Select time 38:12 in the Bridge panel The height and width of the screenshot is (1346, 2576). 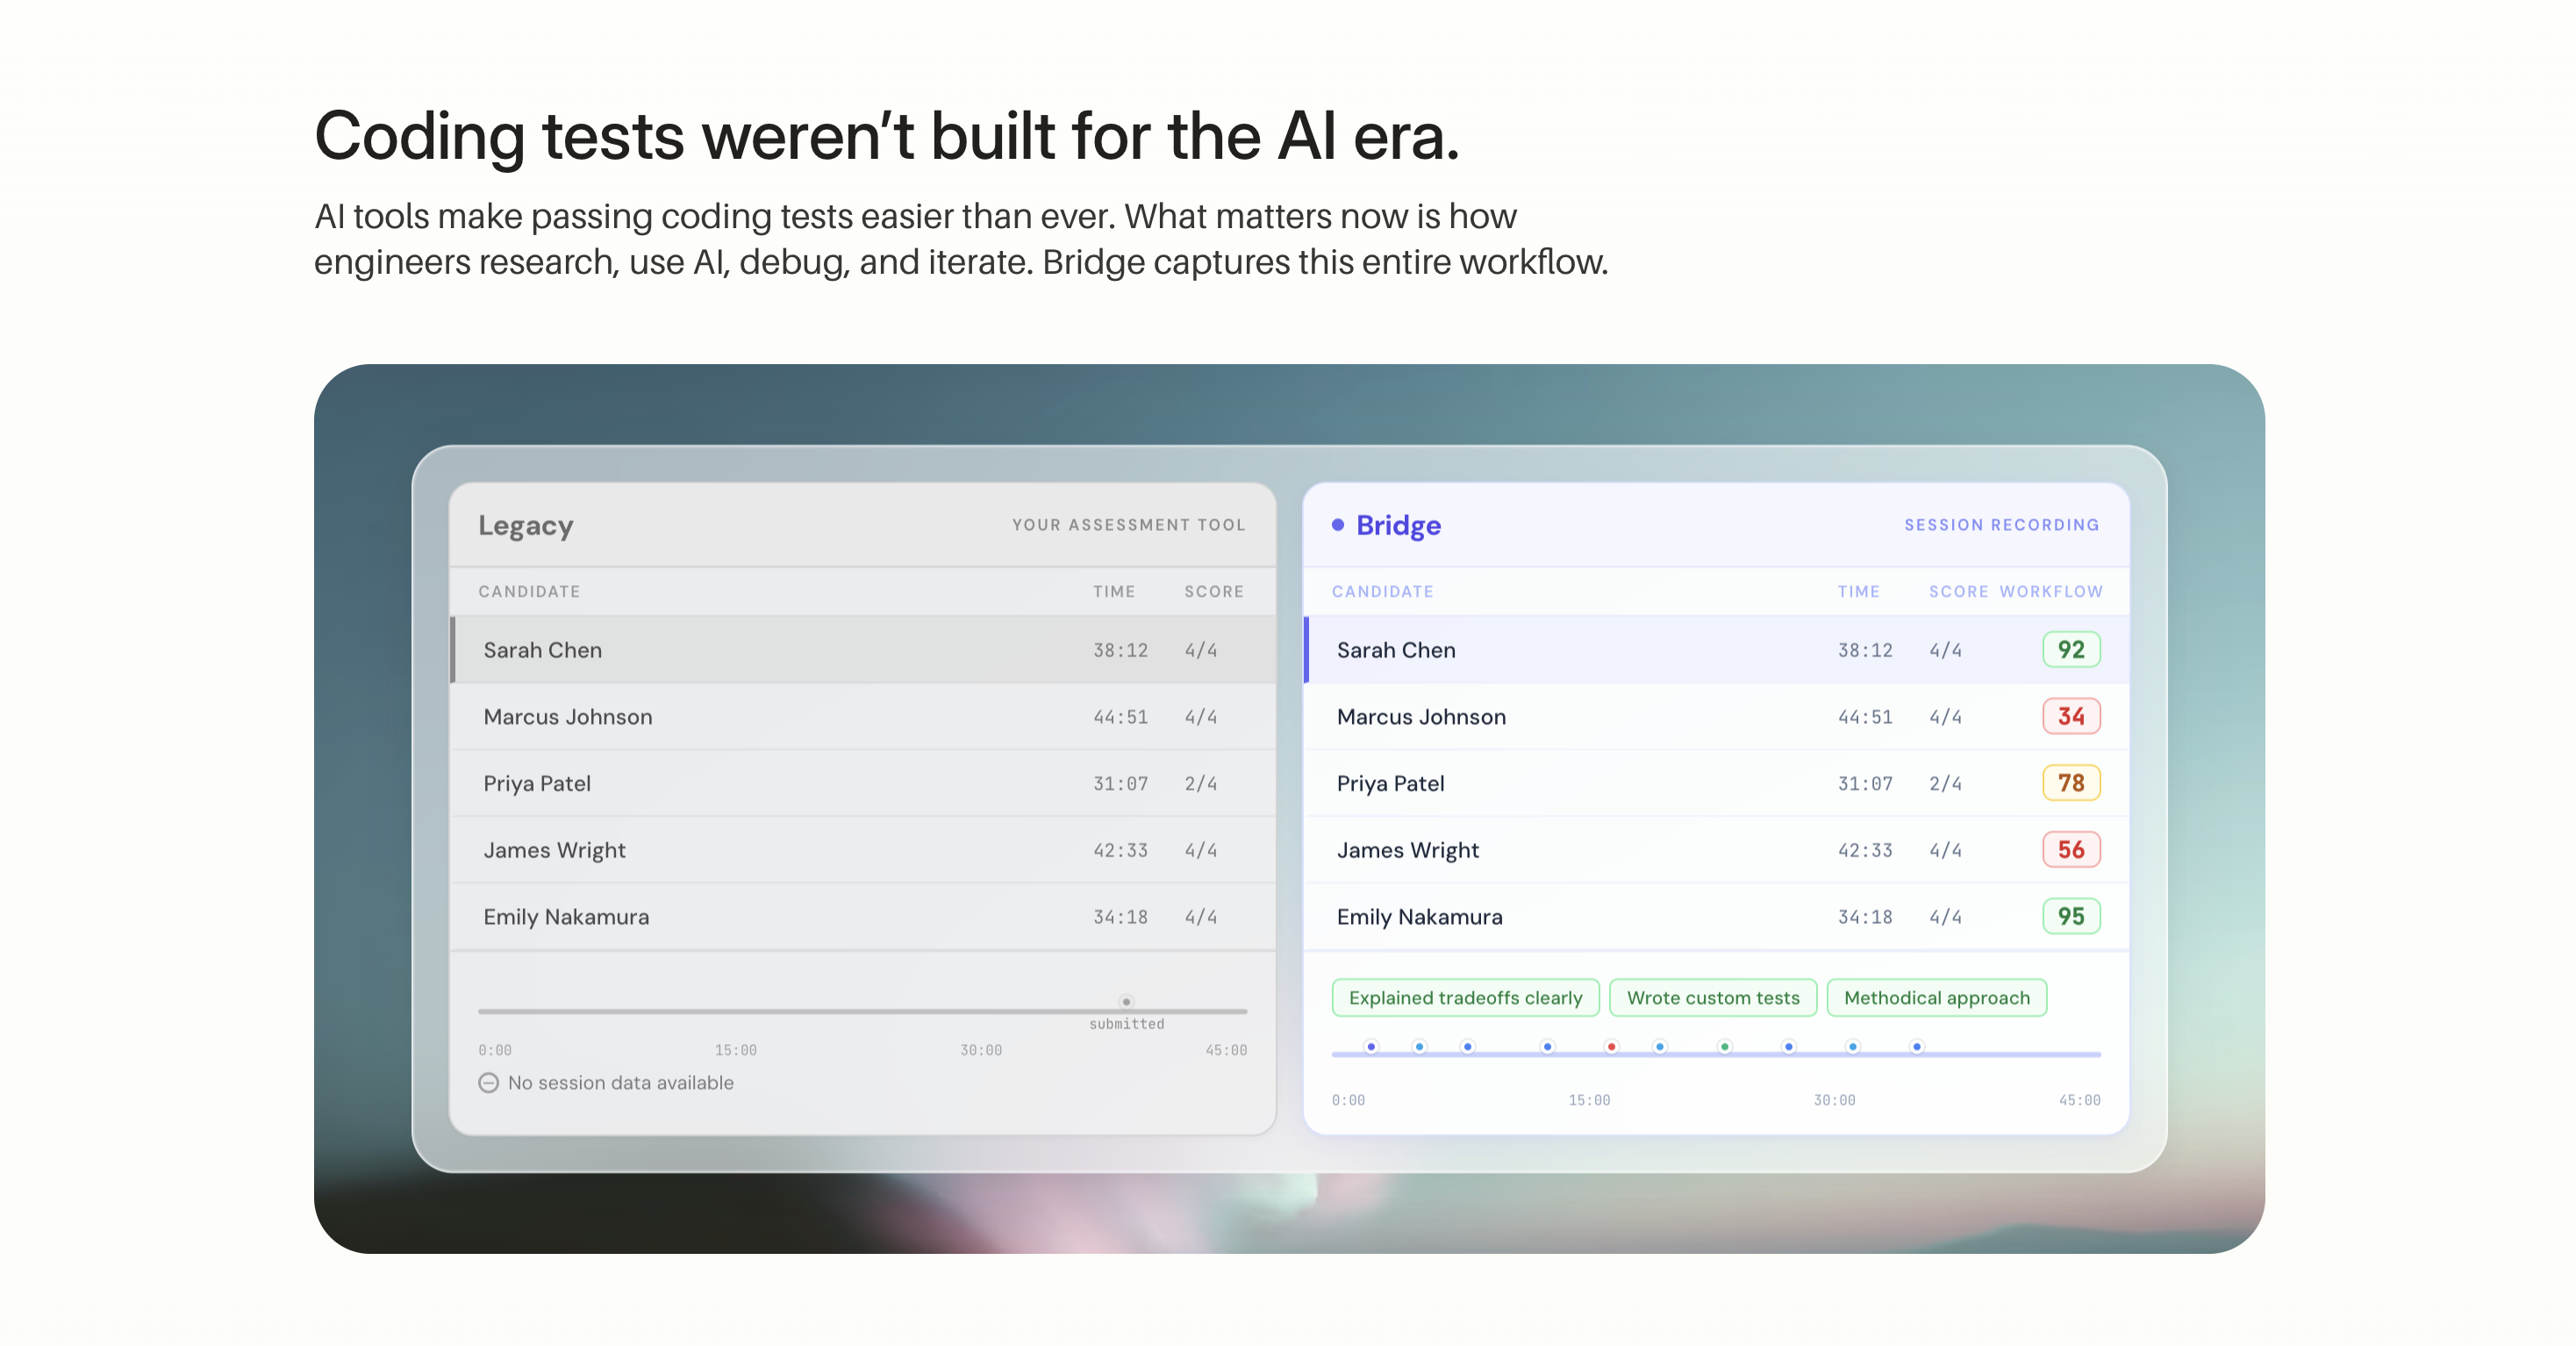point(1865,651)
